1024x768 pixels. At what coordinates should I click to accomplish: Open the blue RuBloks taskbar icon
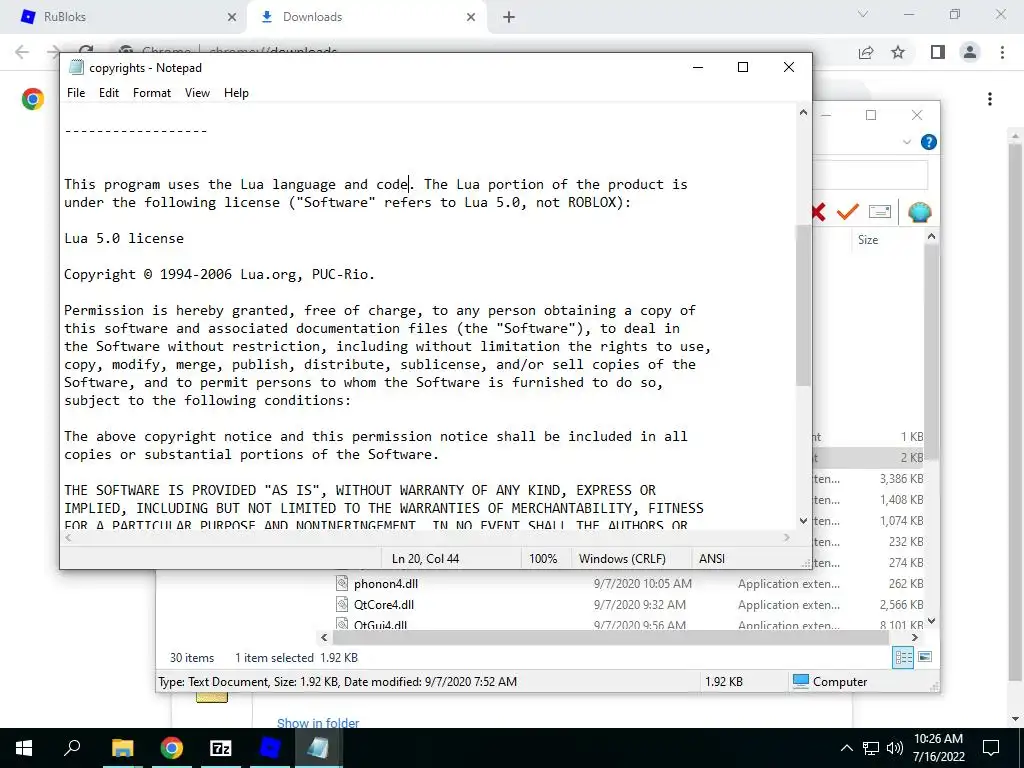pyautogui.click(x=270, y=748)
